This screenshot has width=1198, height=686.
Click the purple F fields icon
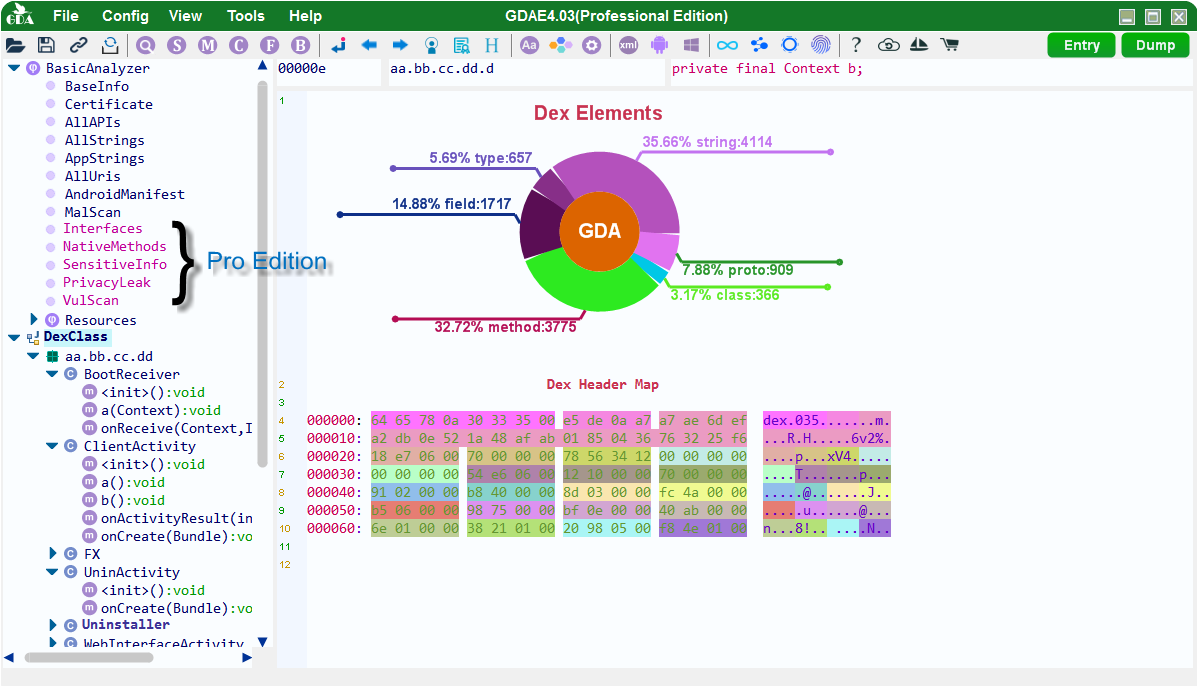point(270,45)
